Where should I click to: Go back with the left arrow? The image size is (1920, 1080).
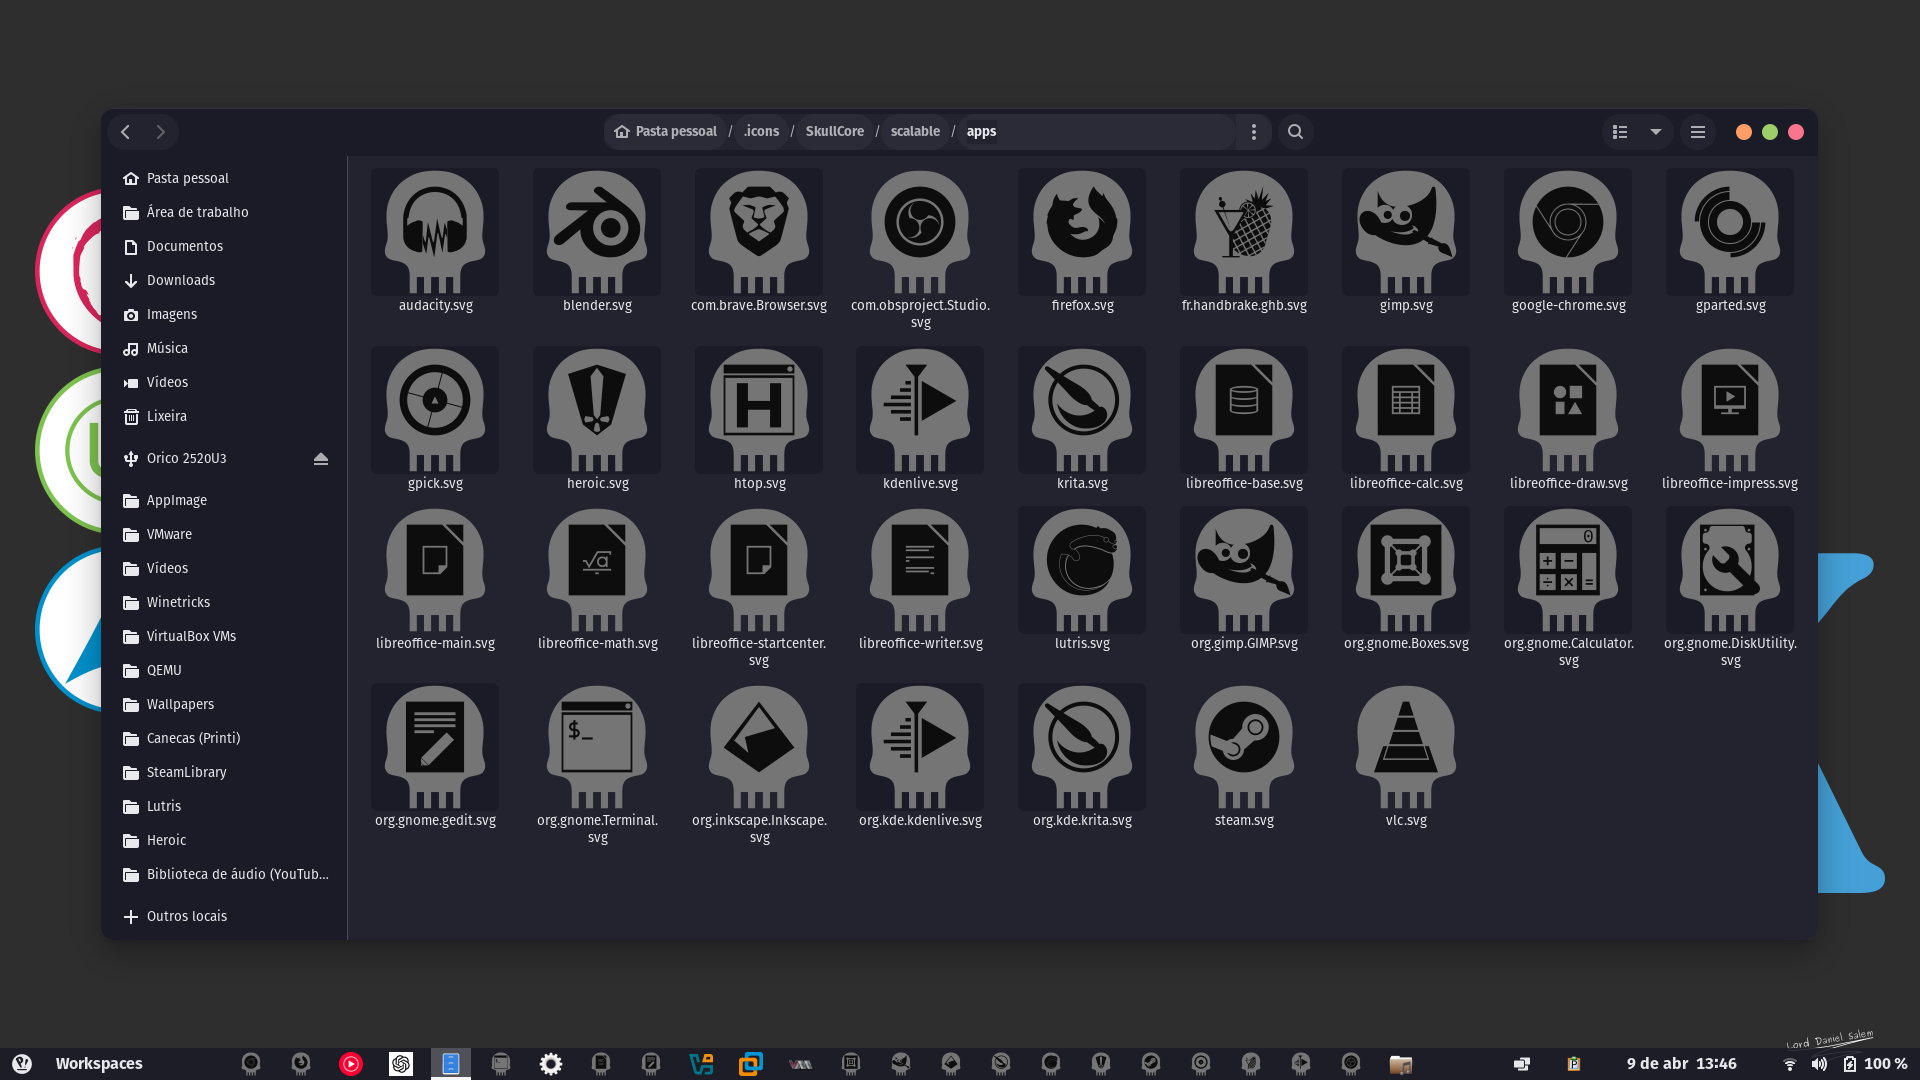tap(126, 132)
